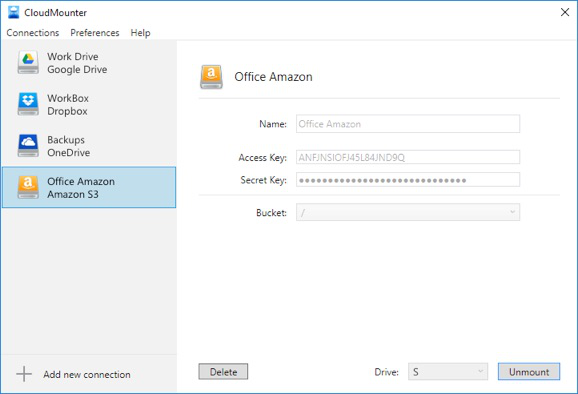Click the Delete button
Image resolution: width=578 pixels, height=394 pixels.
pos(223,372)
